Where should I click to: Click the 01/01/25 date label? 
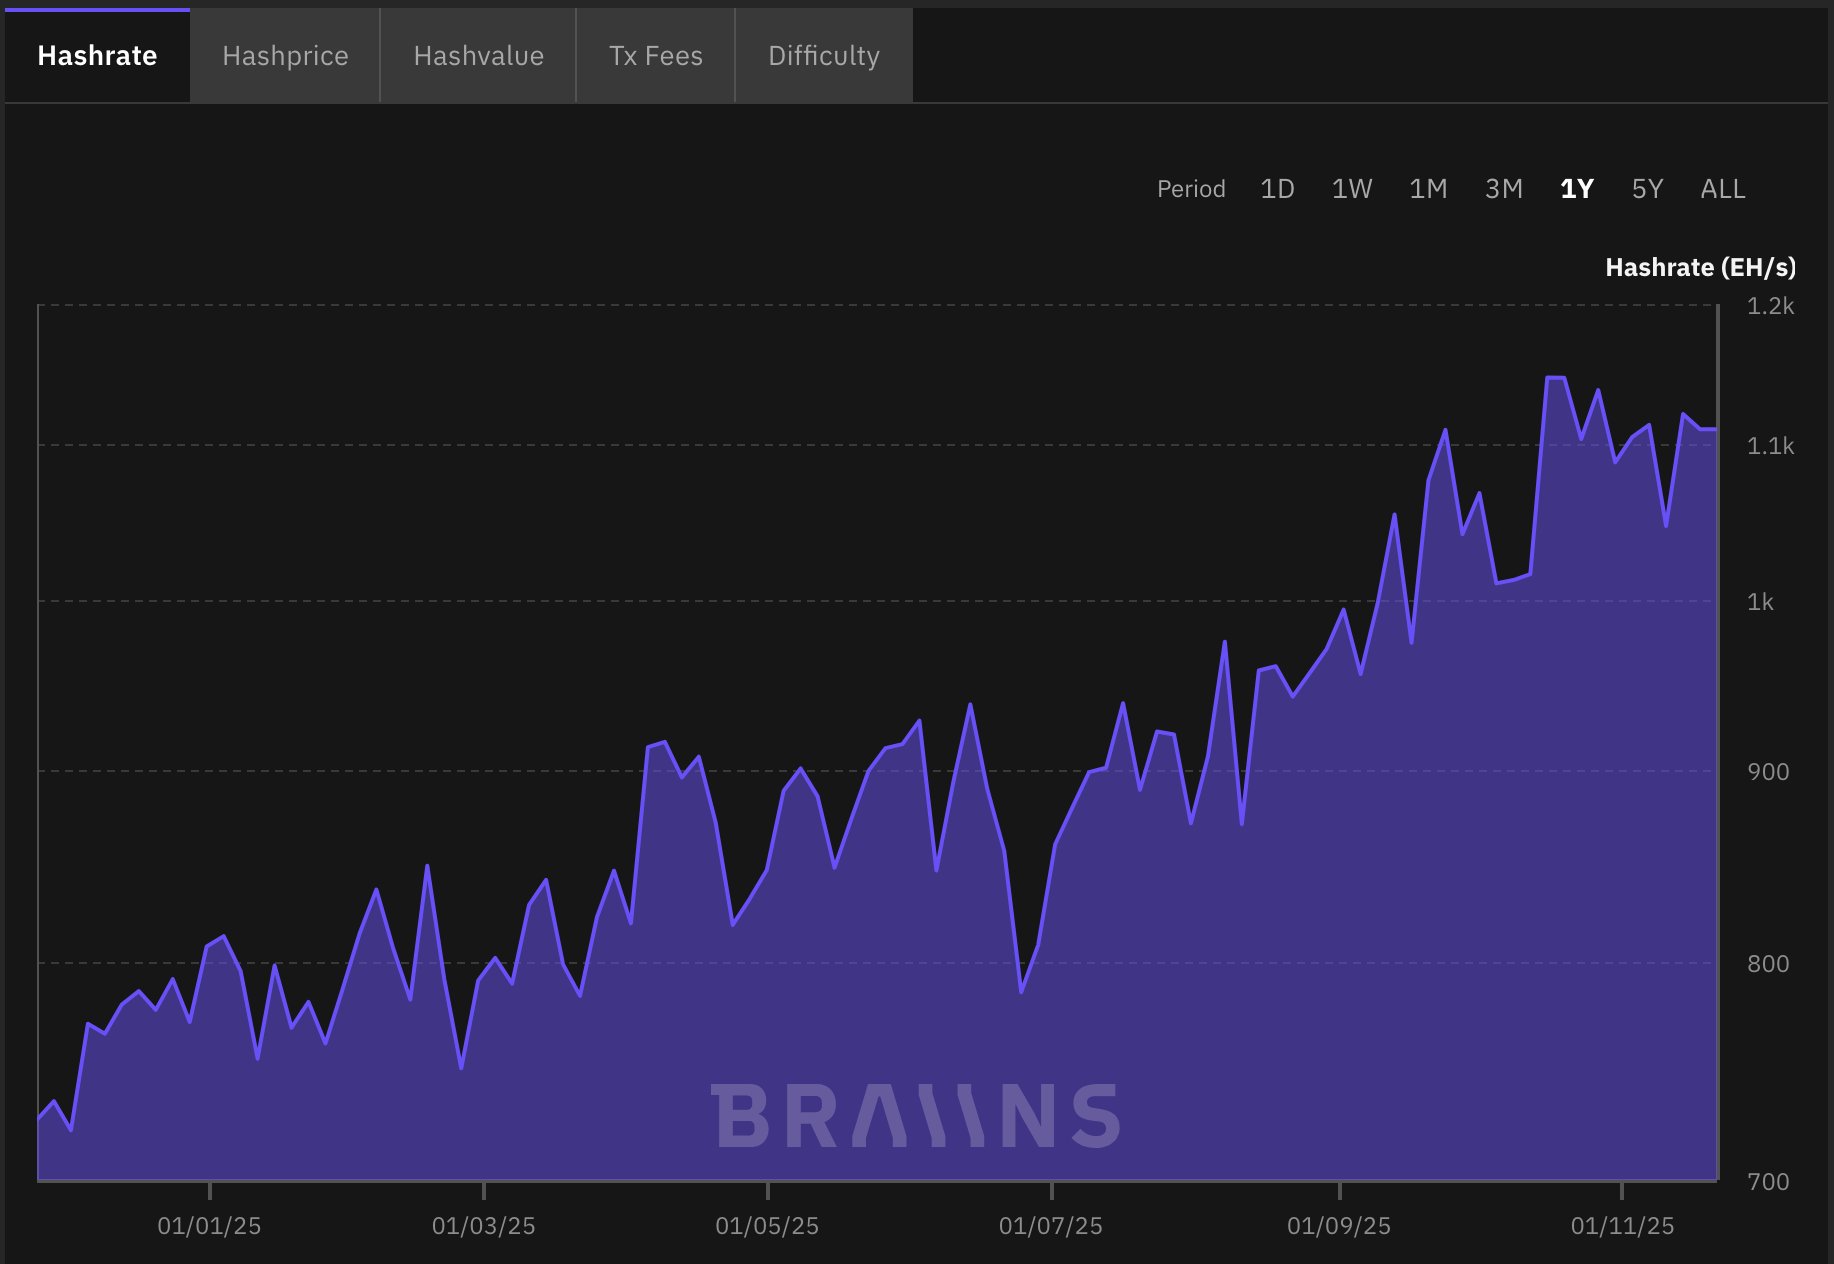209,1226
